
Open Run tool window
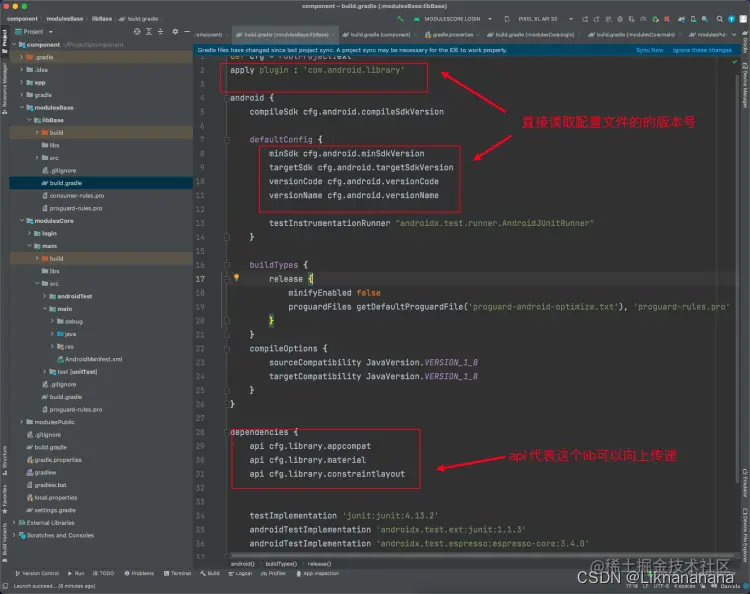pos(76,573)
